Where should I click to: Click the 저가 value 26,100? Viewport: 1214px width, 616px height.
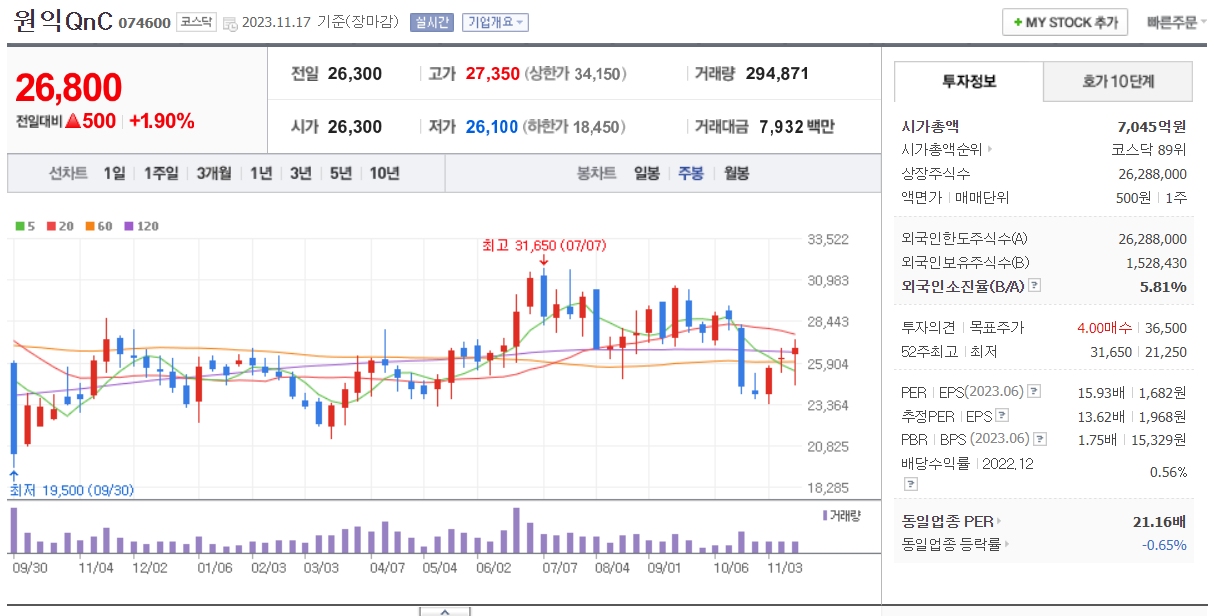pos(493,127)
